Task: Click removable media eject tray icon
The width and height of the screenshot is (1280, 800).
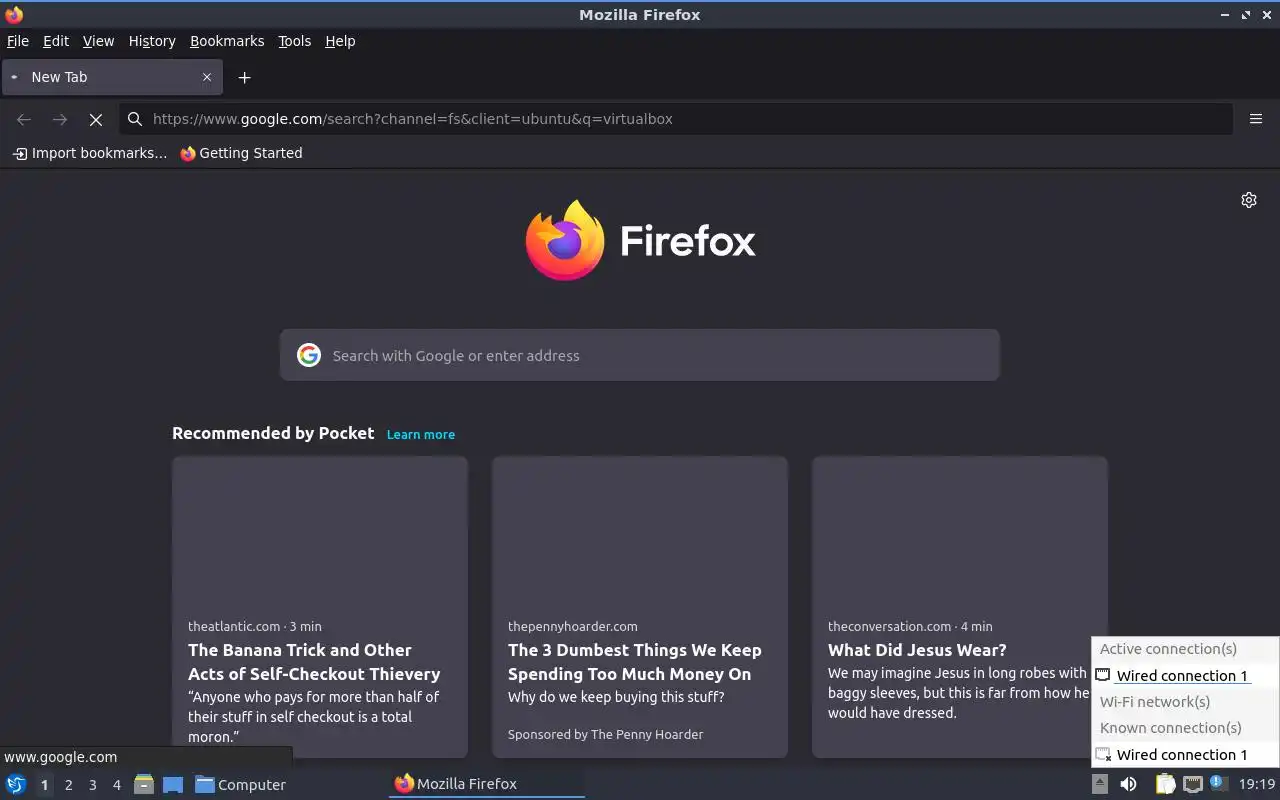Action: [x=1100, y=784]
